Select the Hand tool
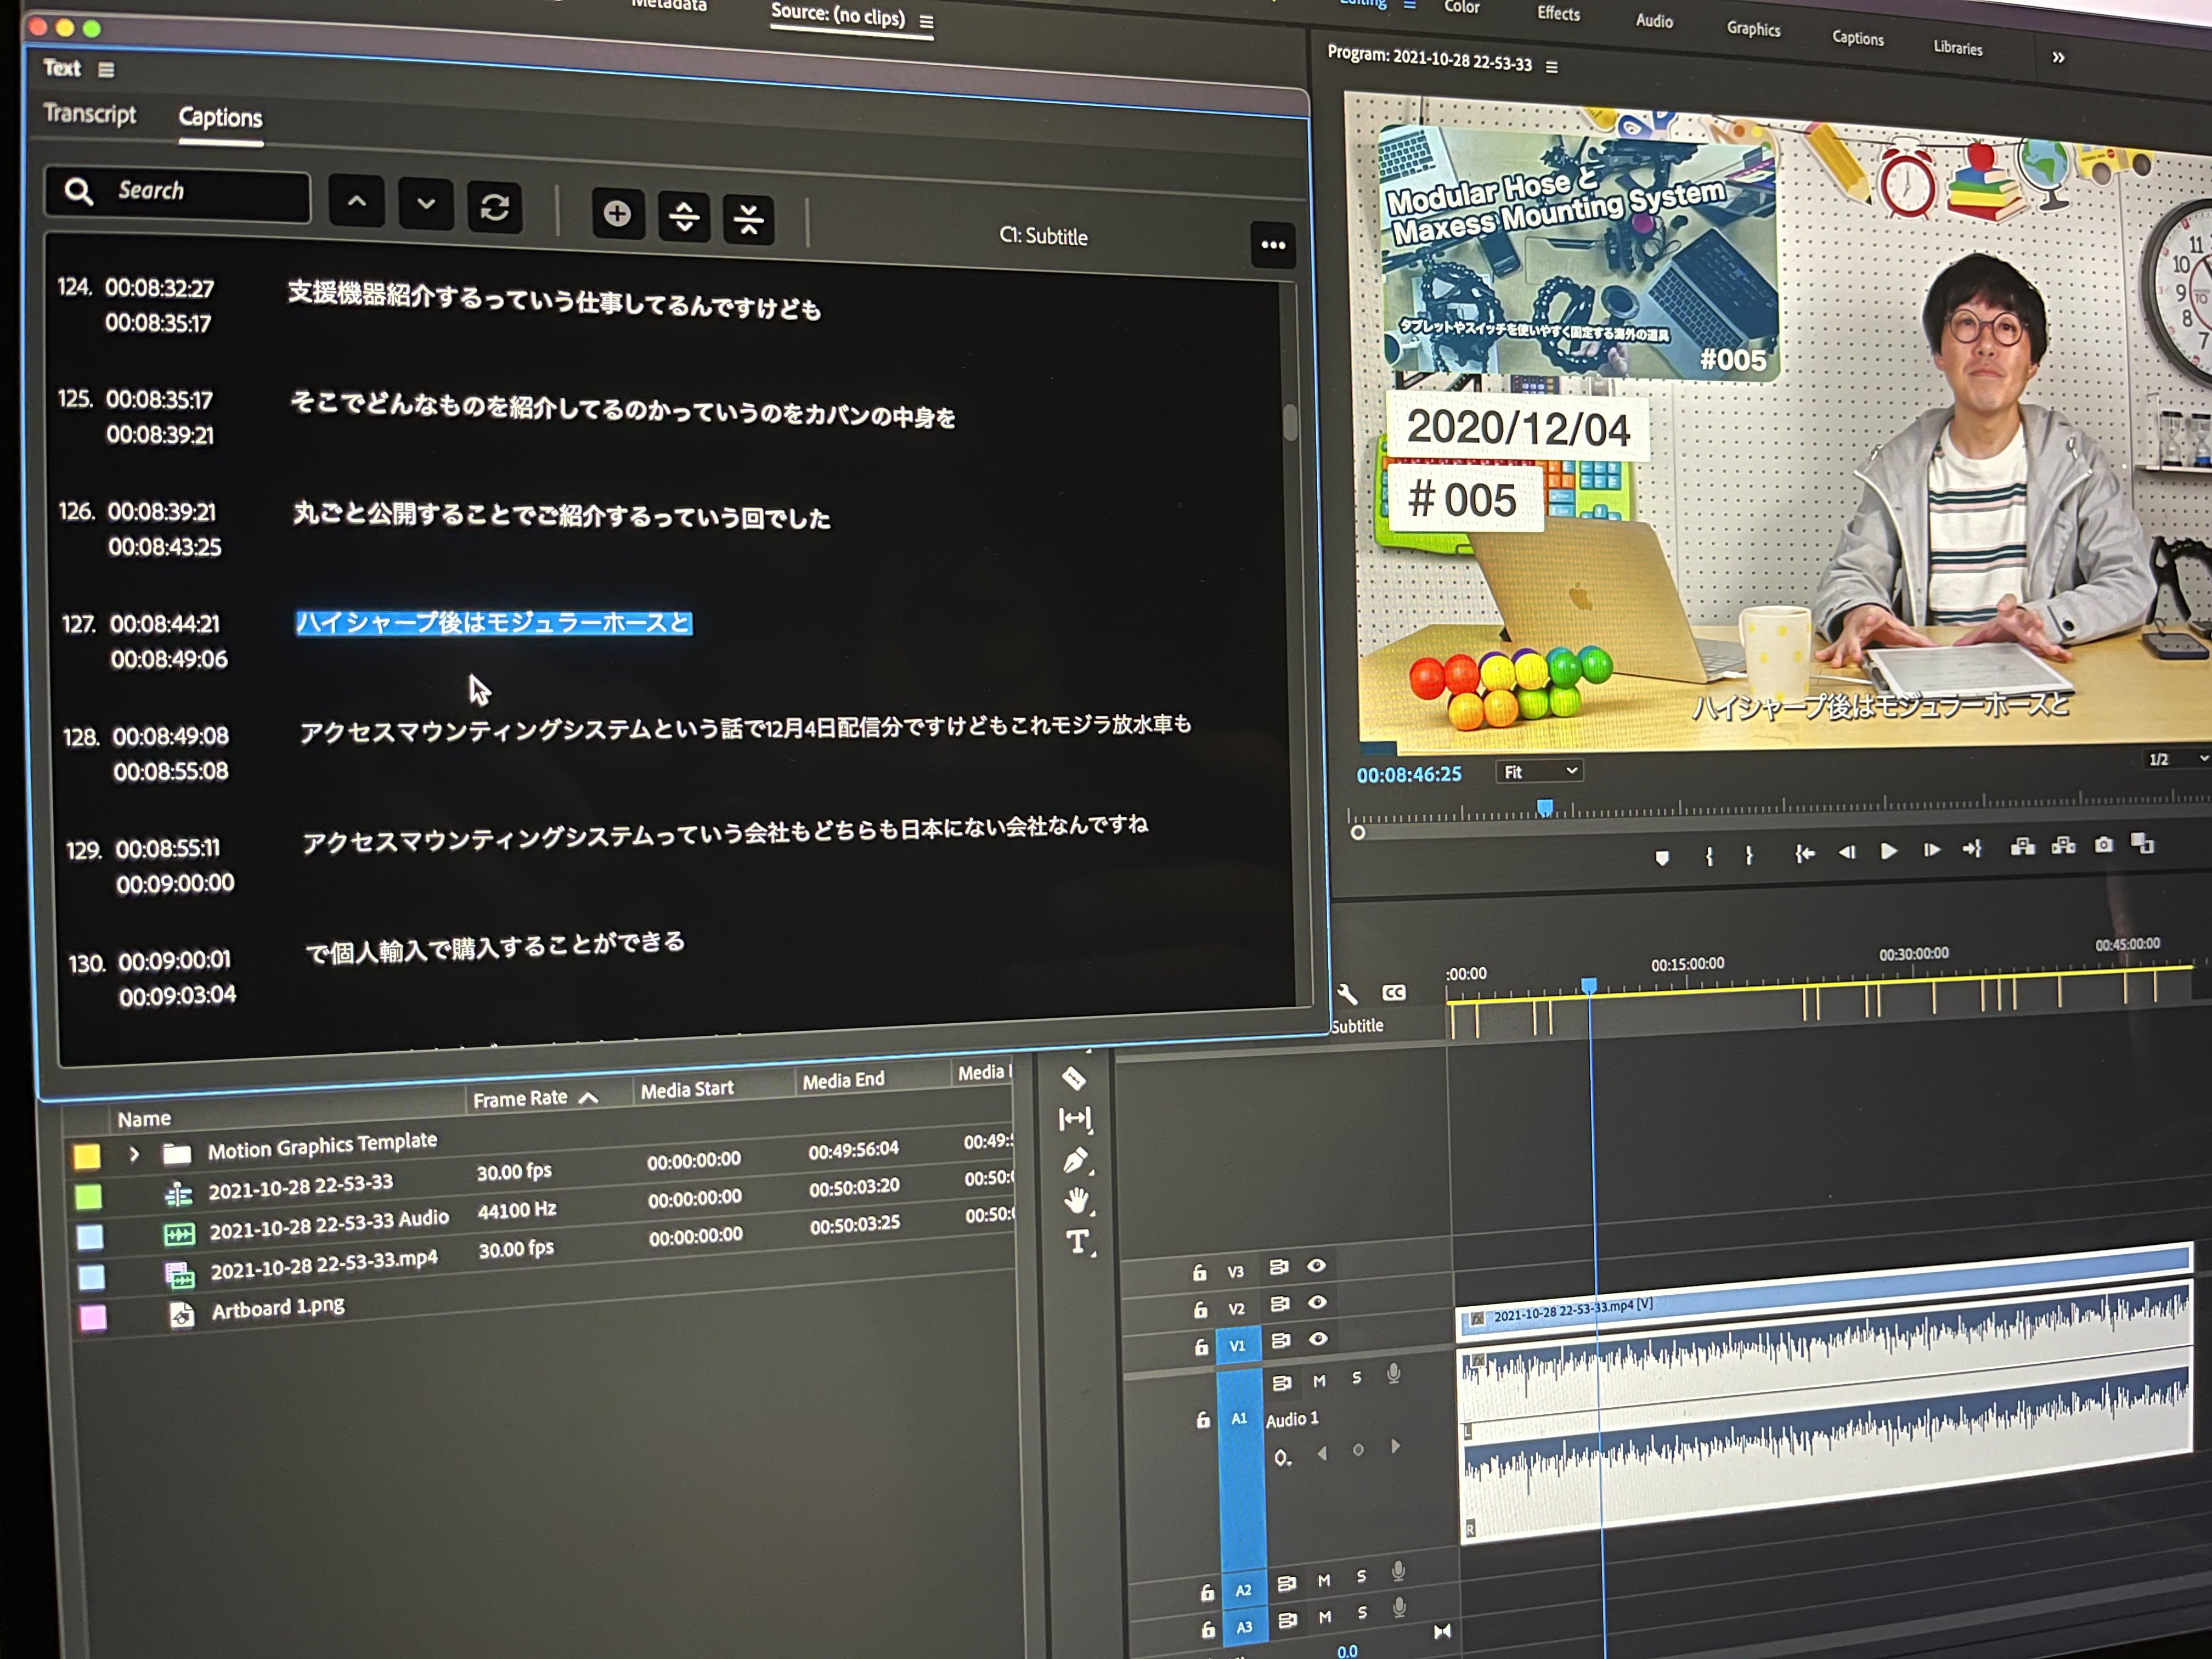 [1077, 1201]
